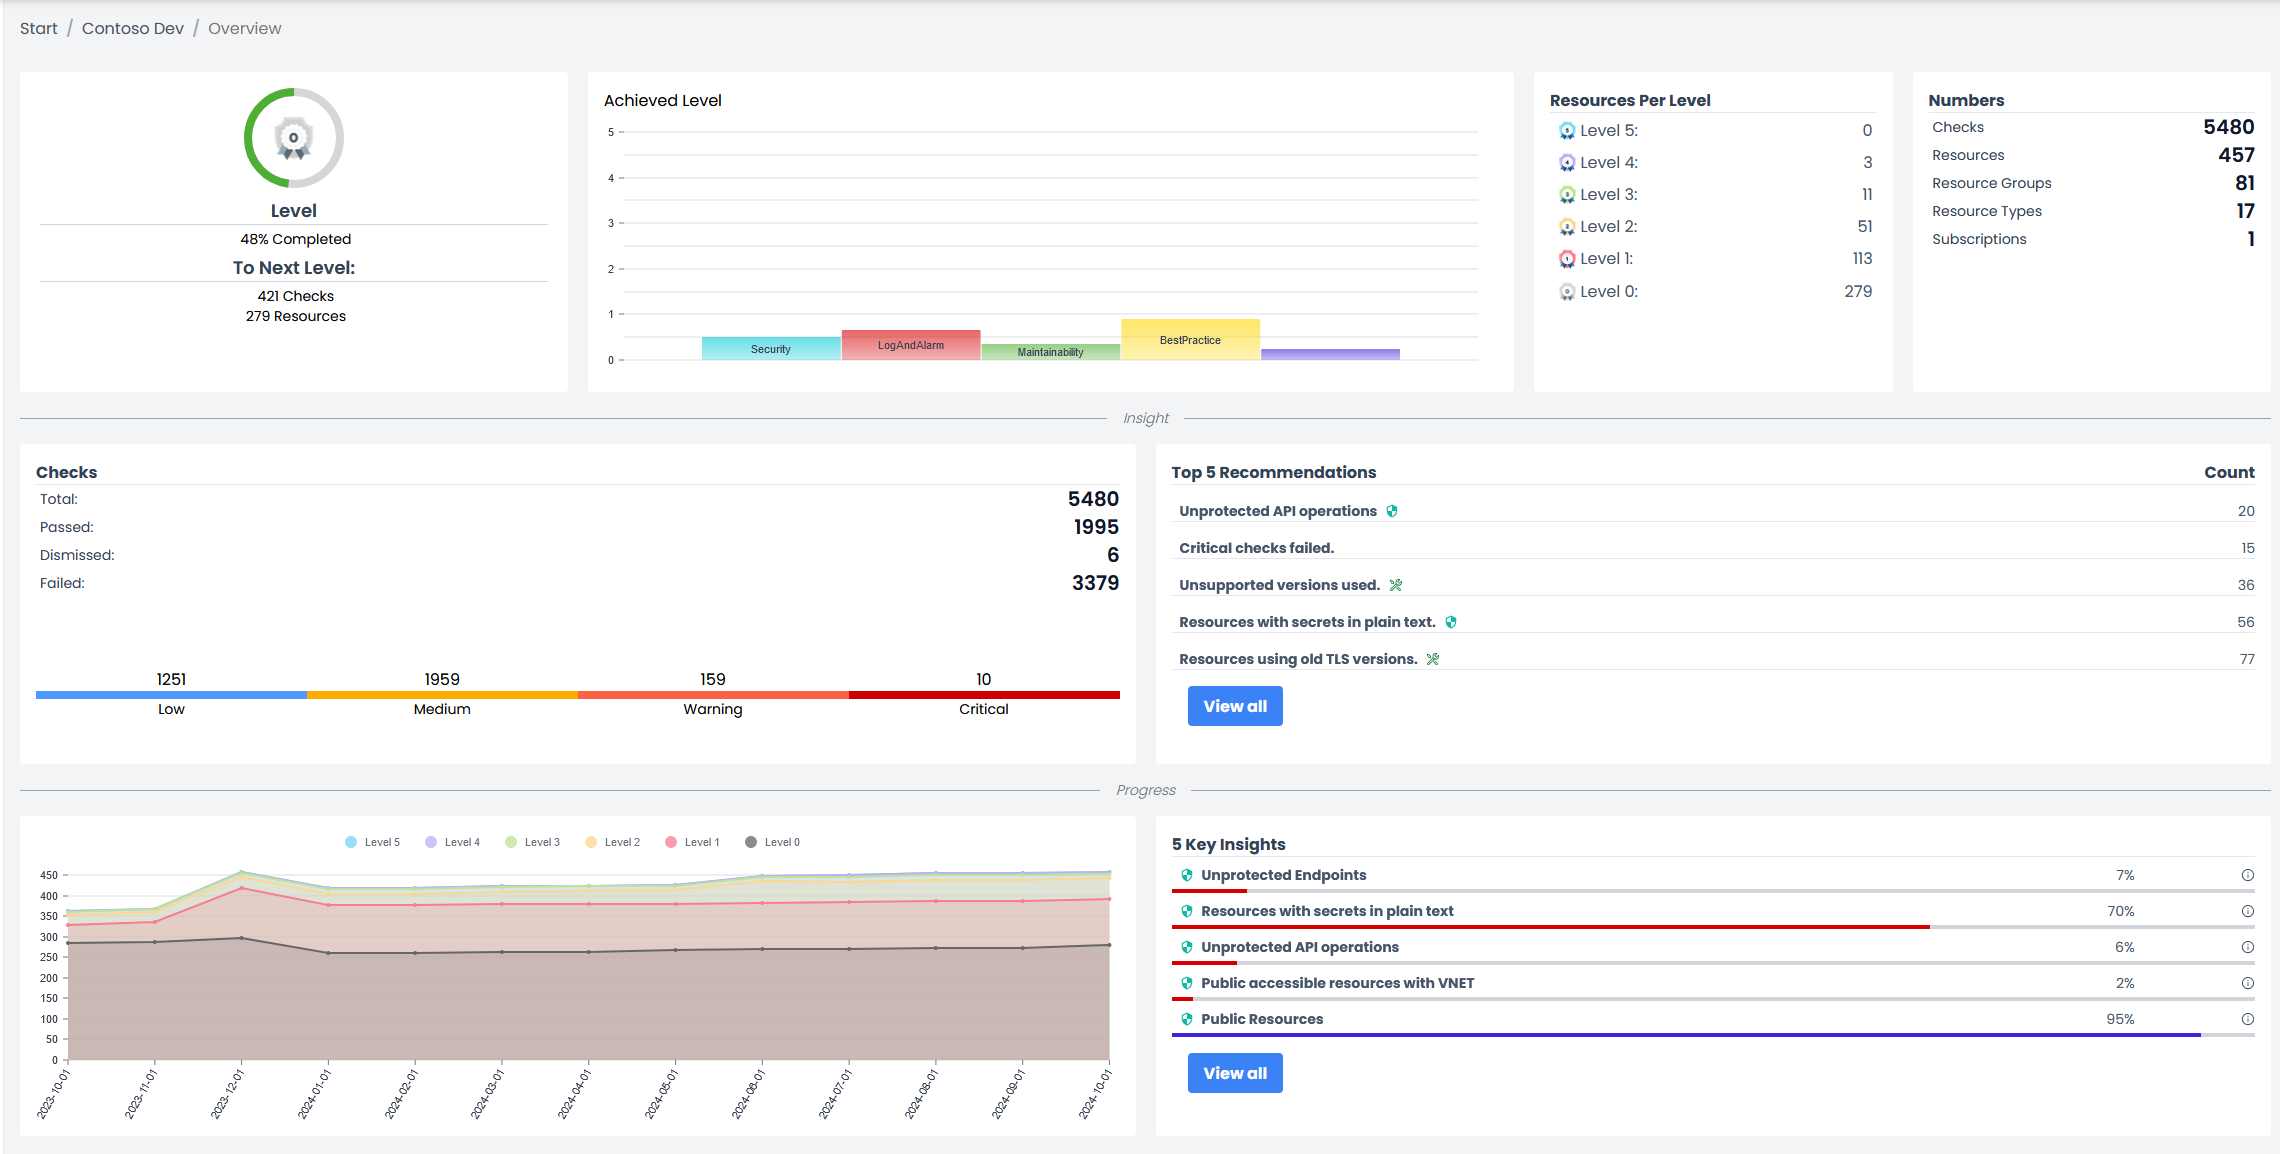Click the Level 3 badge icon
Screen dimensions: 2280x1154
coord(1567,195)
